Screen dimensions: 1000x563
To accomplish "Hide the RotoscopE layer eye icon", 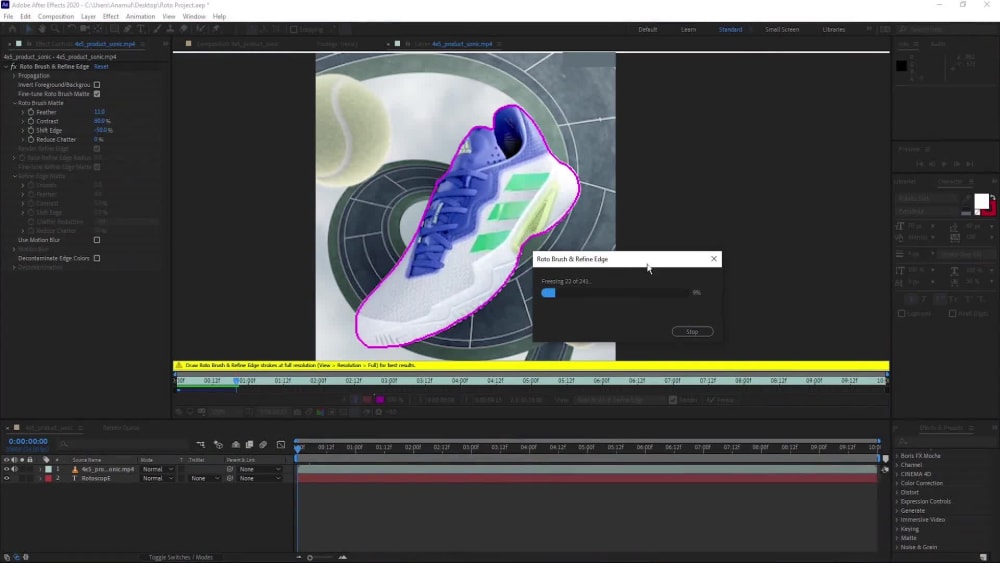I will tap(7, 478).
